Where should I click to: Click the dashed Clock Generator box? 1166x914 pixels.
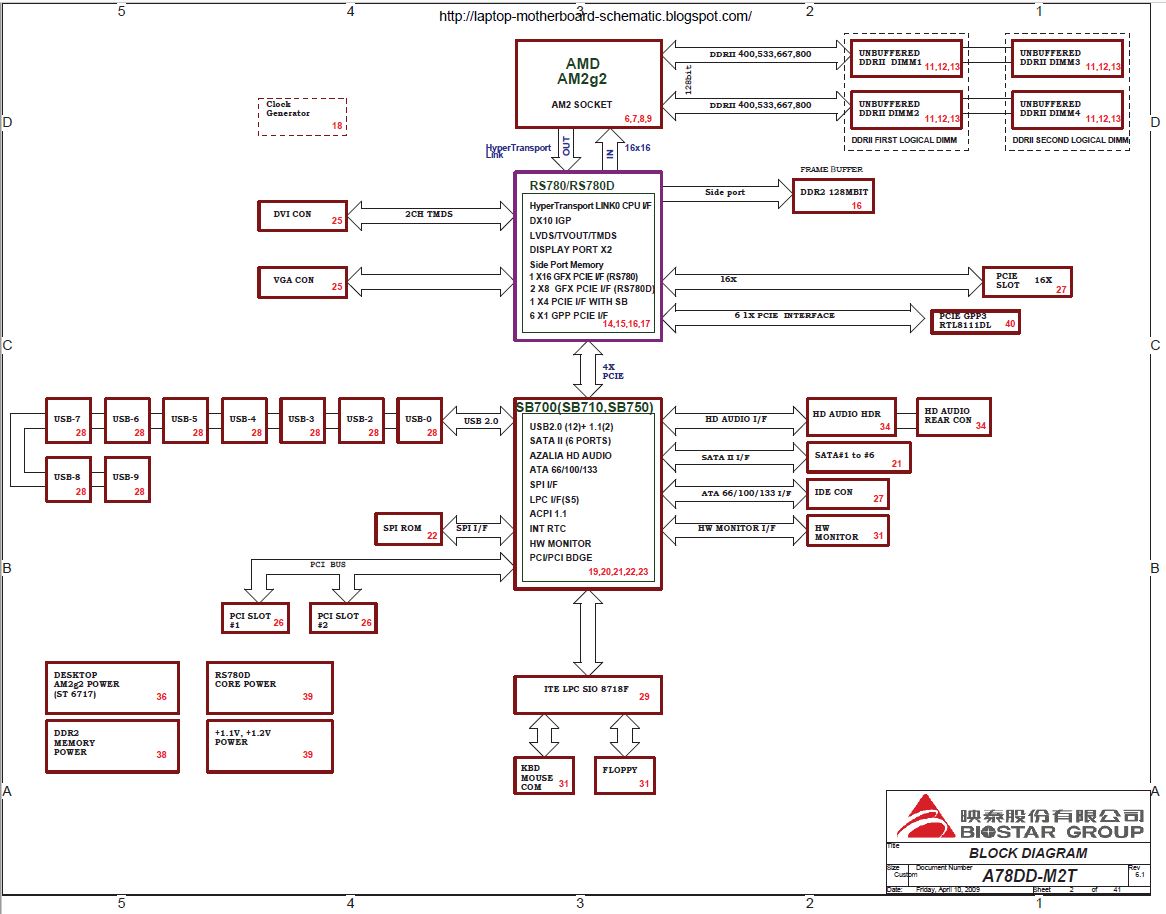click(x=303, y=116)
